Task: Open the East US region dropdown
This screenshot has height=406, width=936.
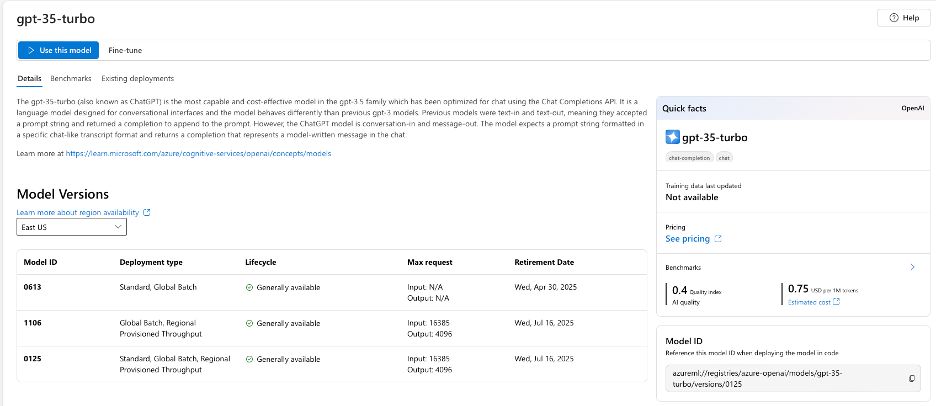Action: point(72,227)
